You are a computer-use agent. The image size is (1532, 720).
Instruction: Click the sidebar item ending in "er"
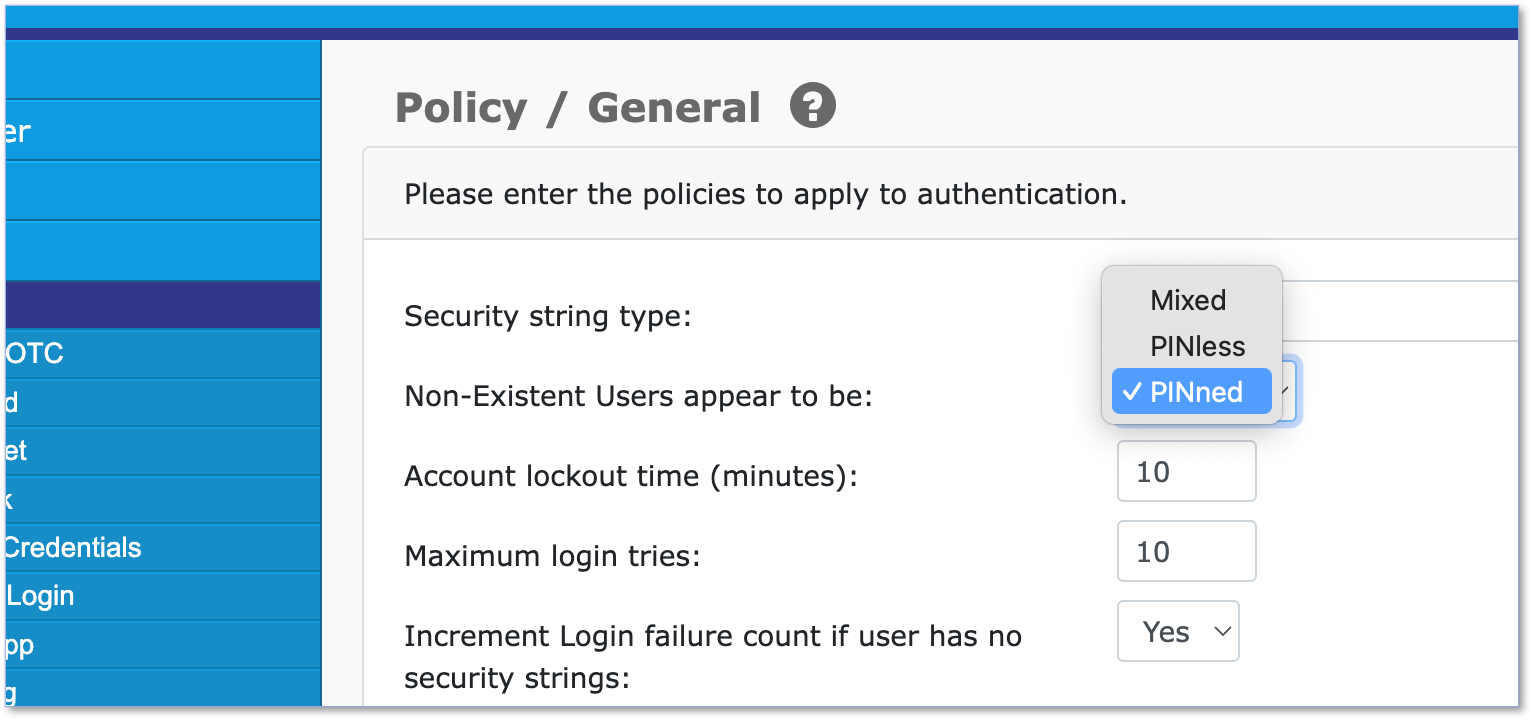pyautogui.click(x=162, y=131)
